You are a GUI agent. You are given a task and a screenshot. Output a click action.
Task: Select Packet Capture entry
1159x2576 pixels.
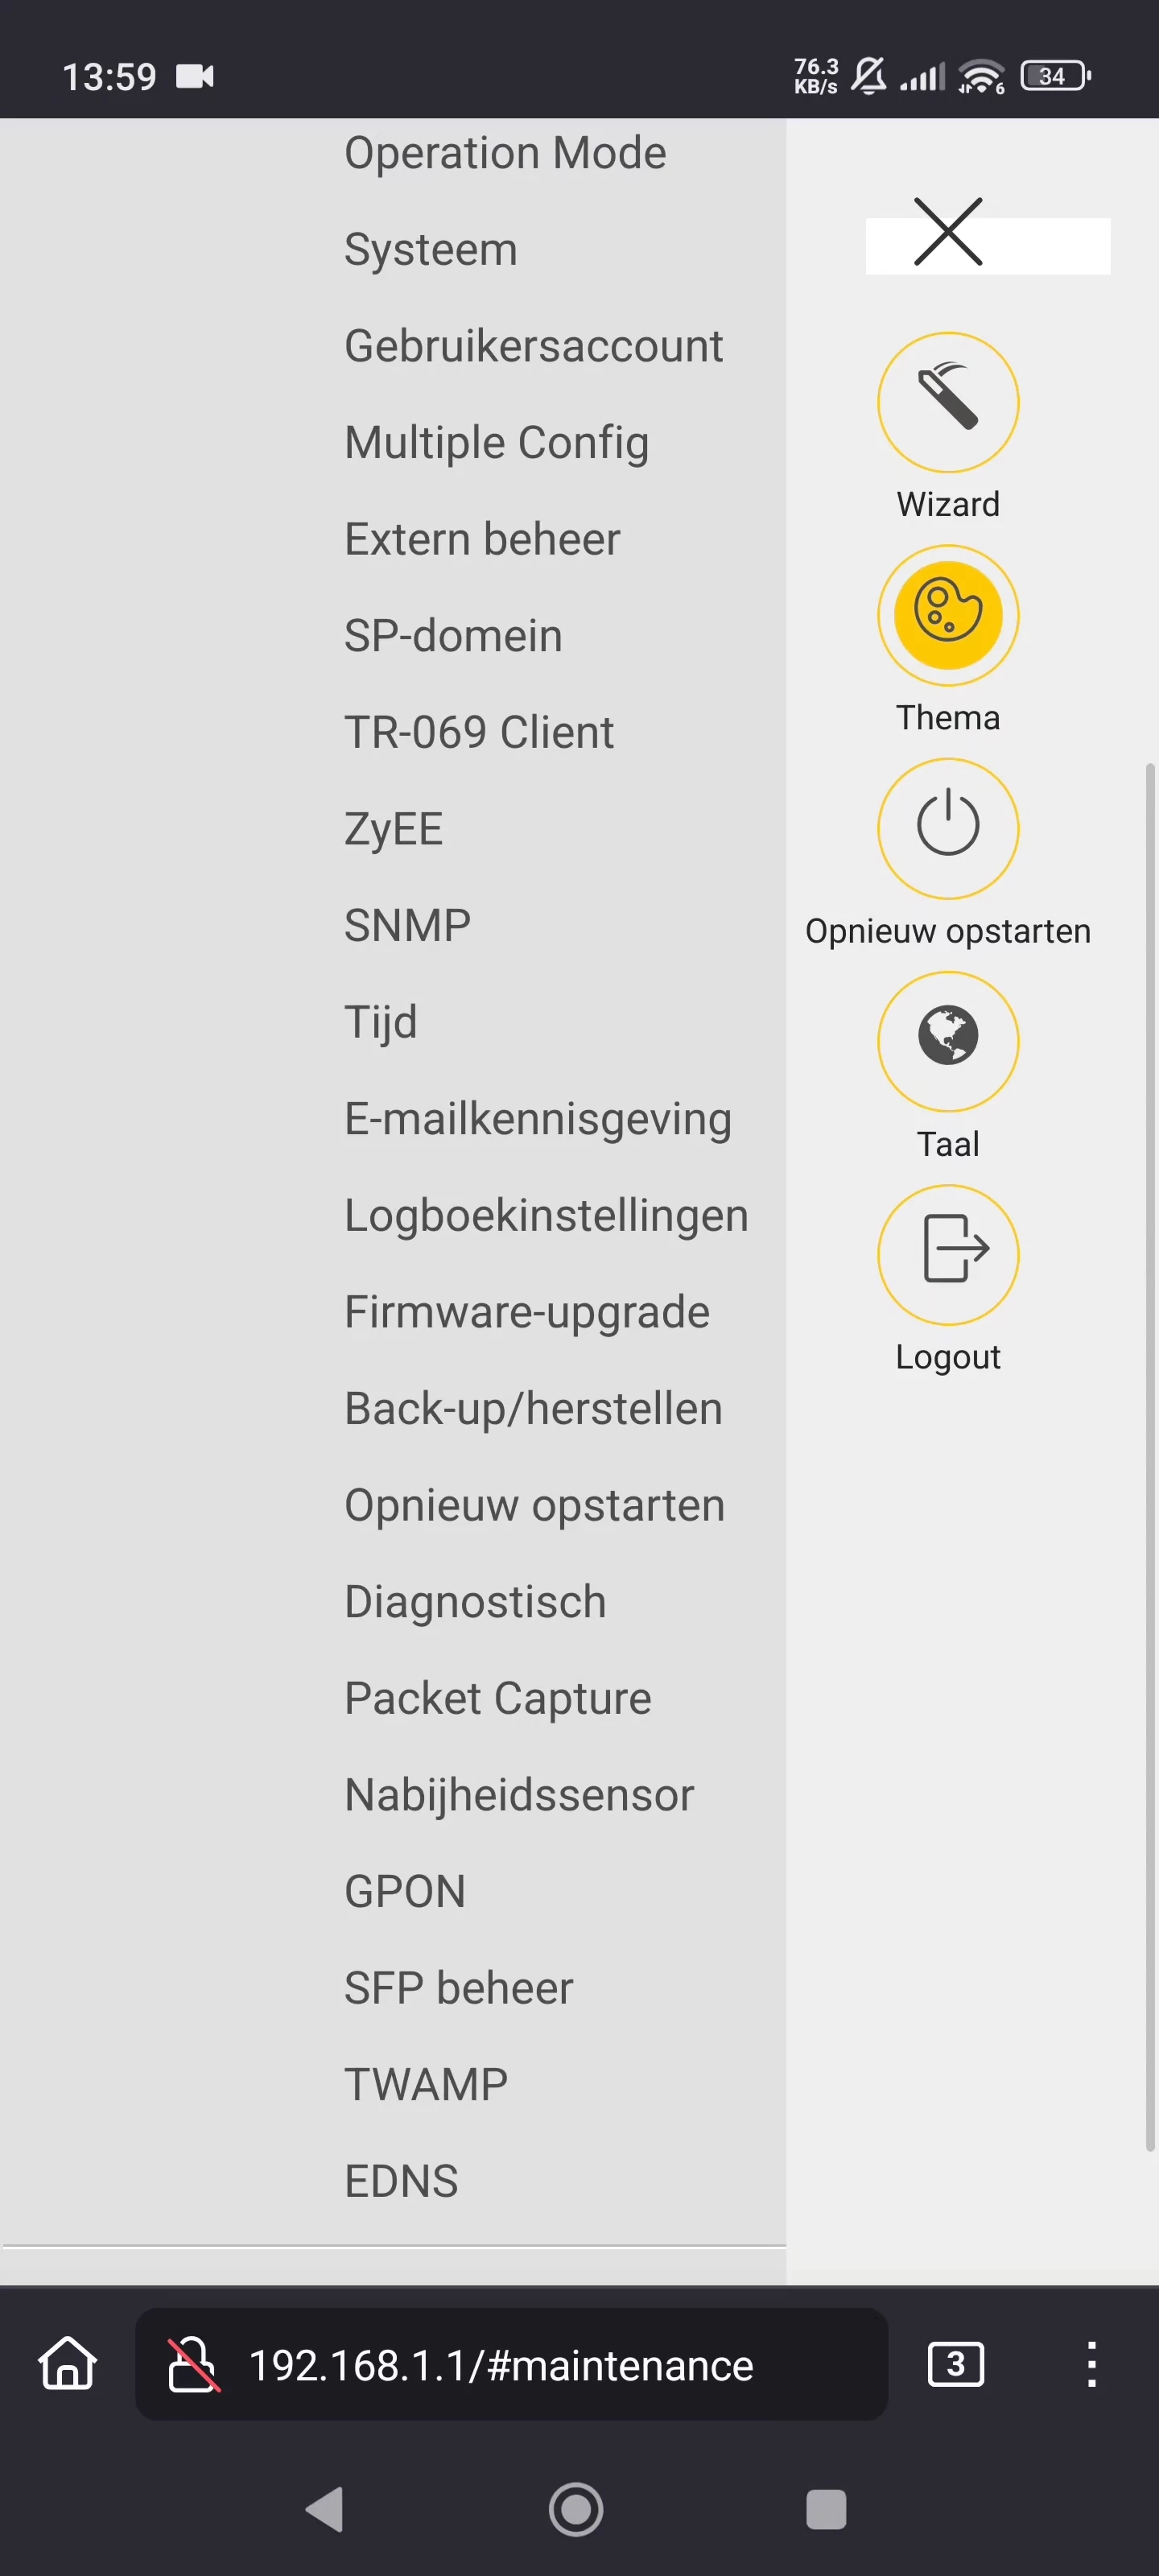coord(497,1698)
